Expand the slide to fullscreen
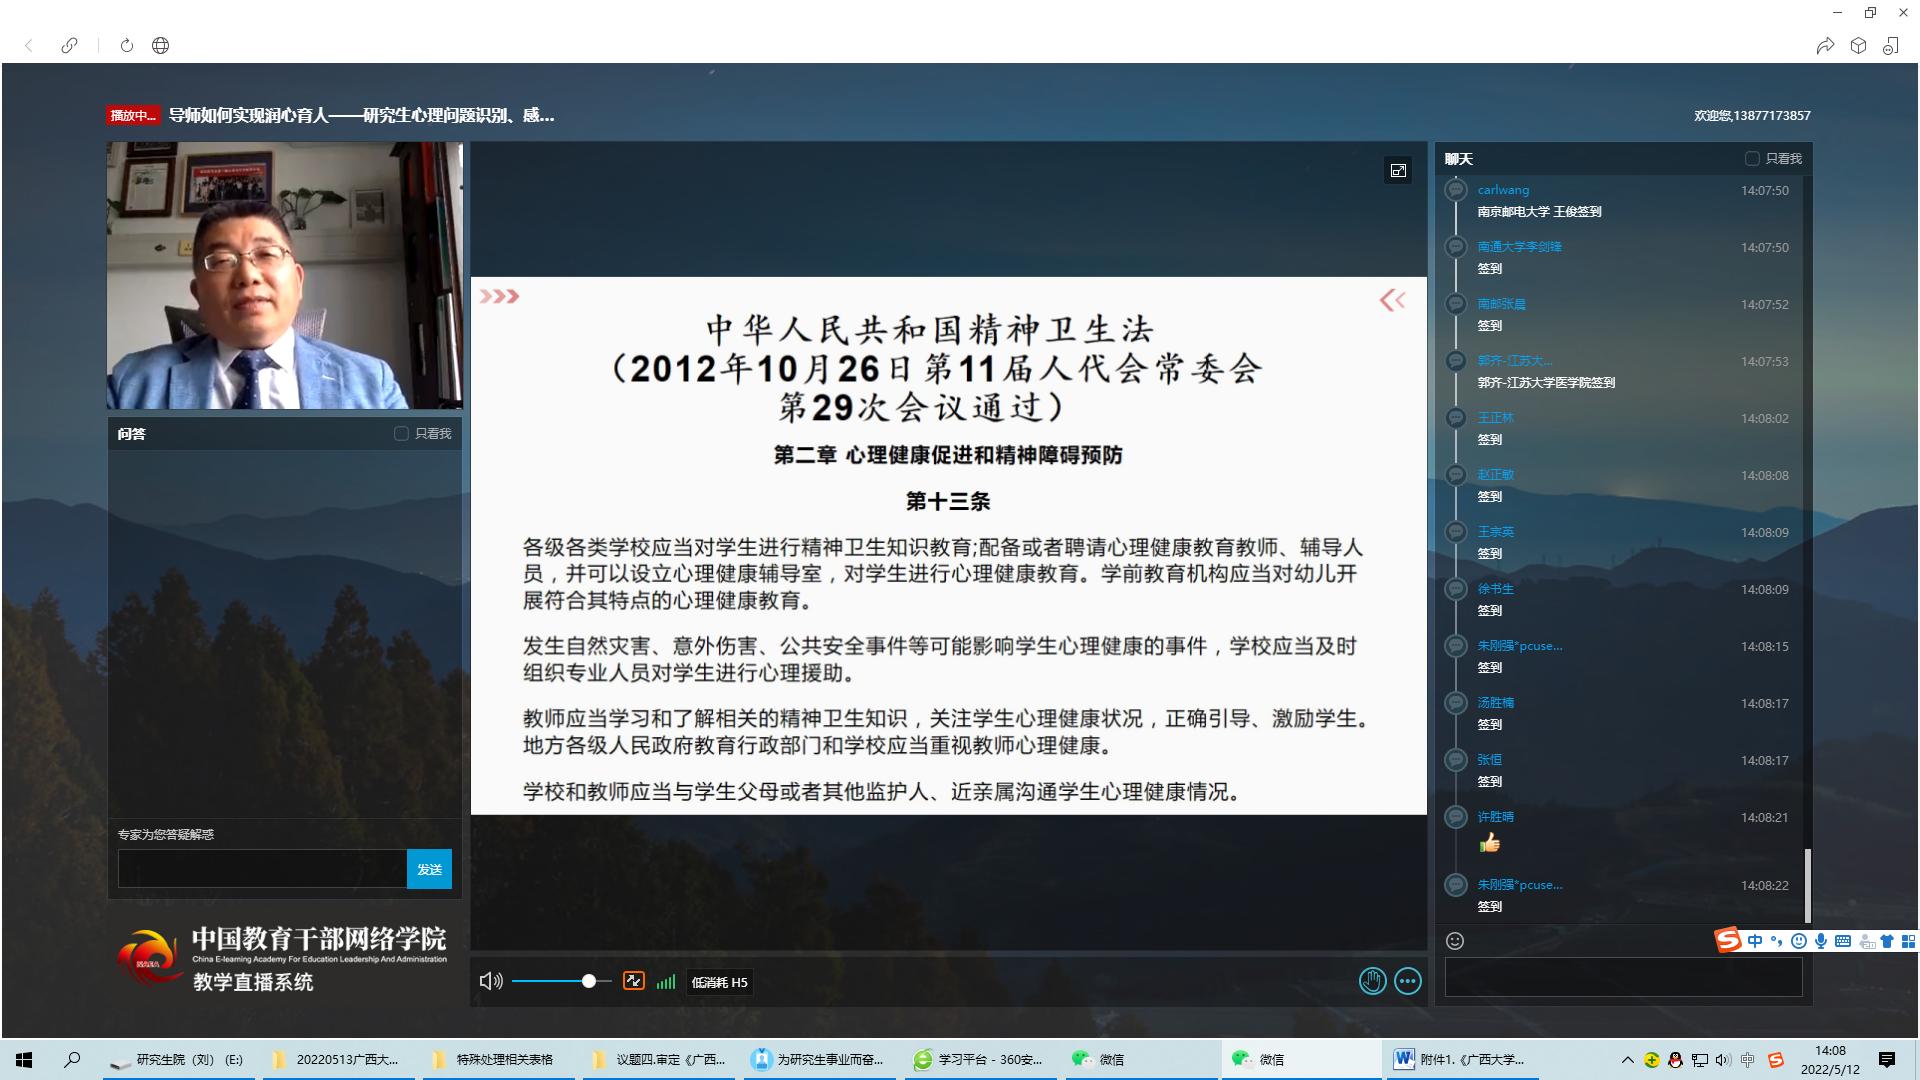The image size is (1920, 1080). (1398, 171)
